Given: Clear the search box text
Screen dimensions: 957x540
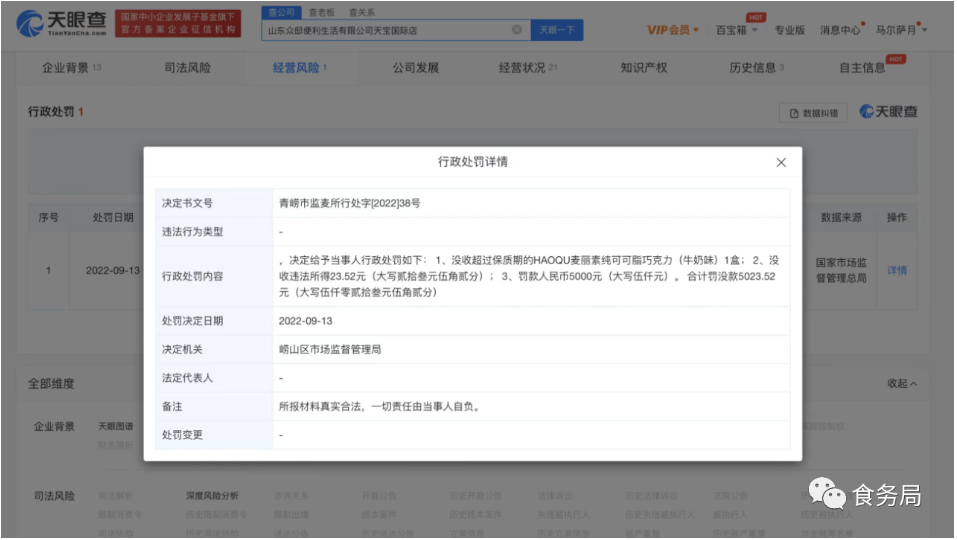Looking at the screenshot, I should point(517,30).
